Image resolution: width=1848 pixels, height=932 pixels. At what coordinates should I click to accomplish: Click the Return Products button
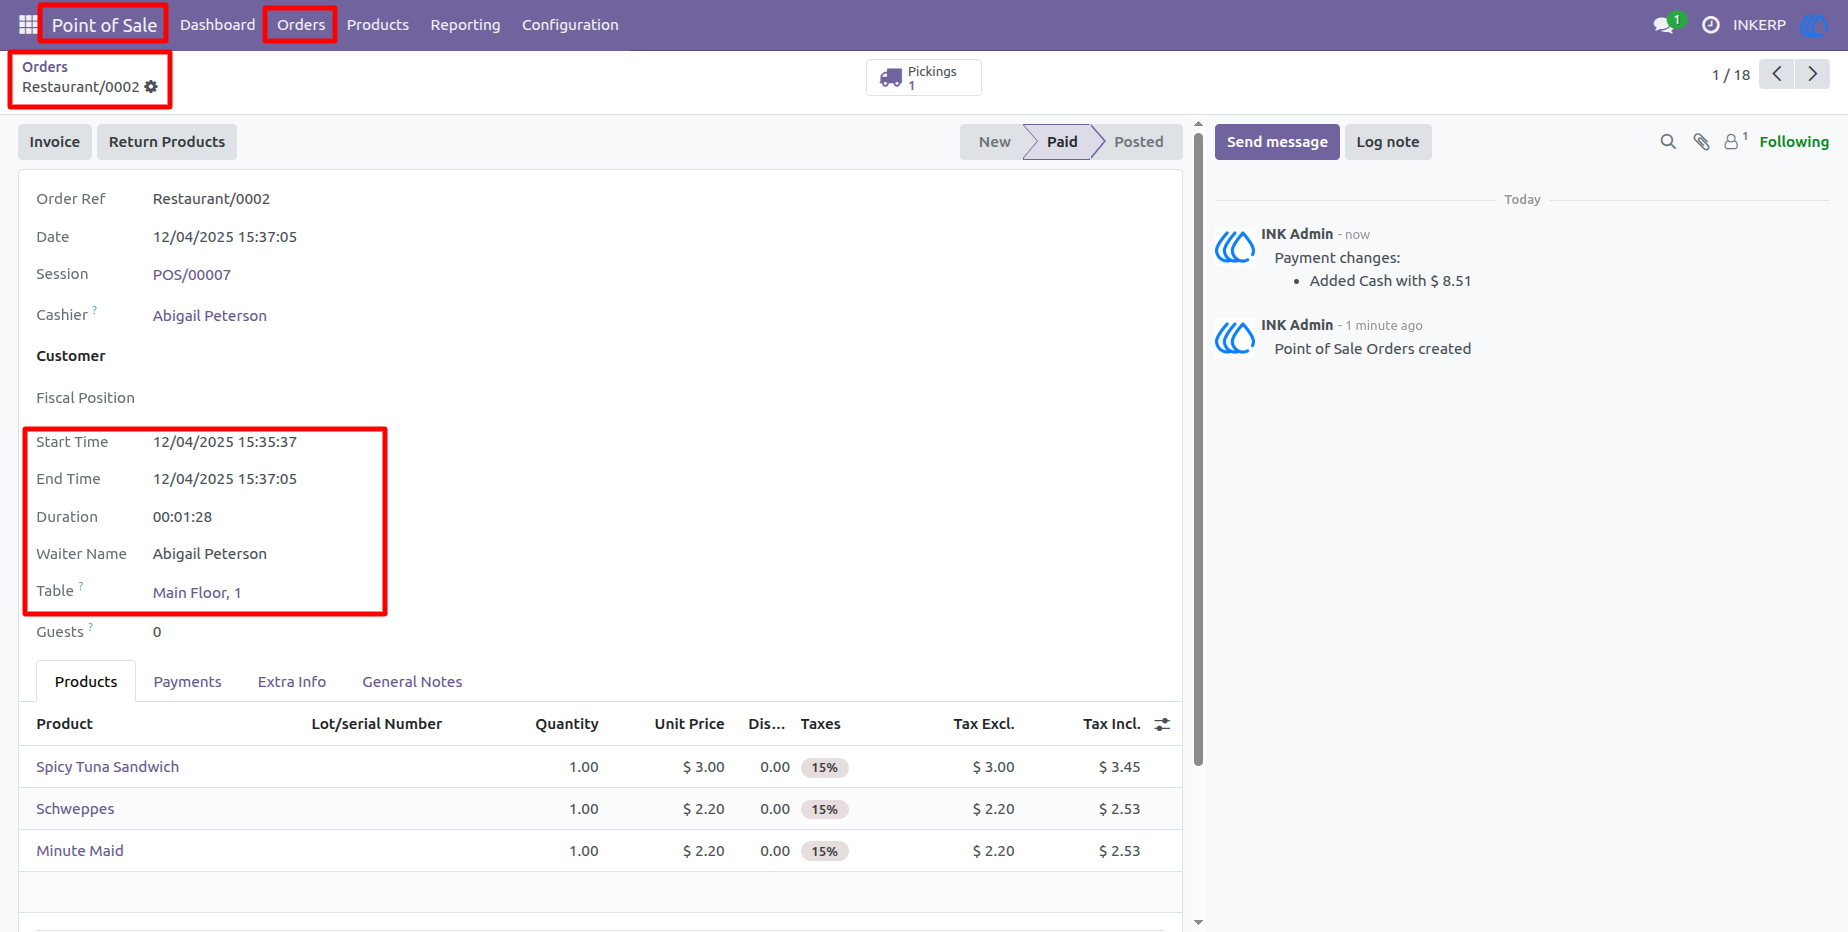[167, 142]
